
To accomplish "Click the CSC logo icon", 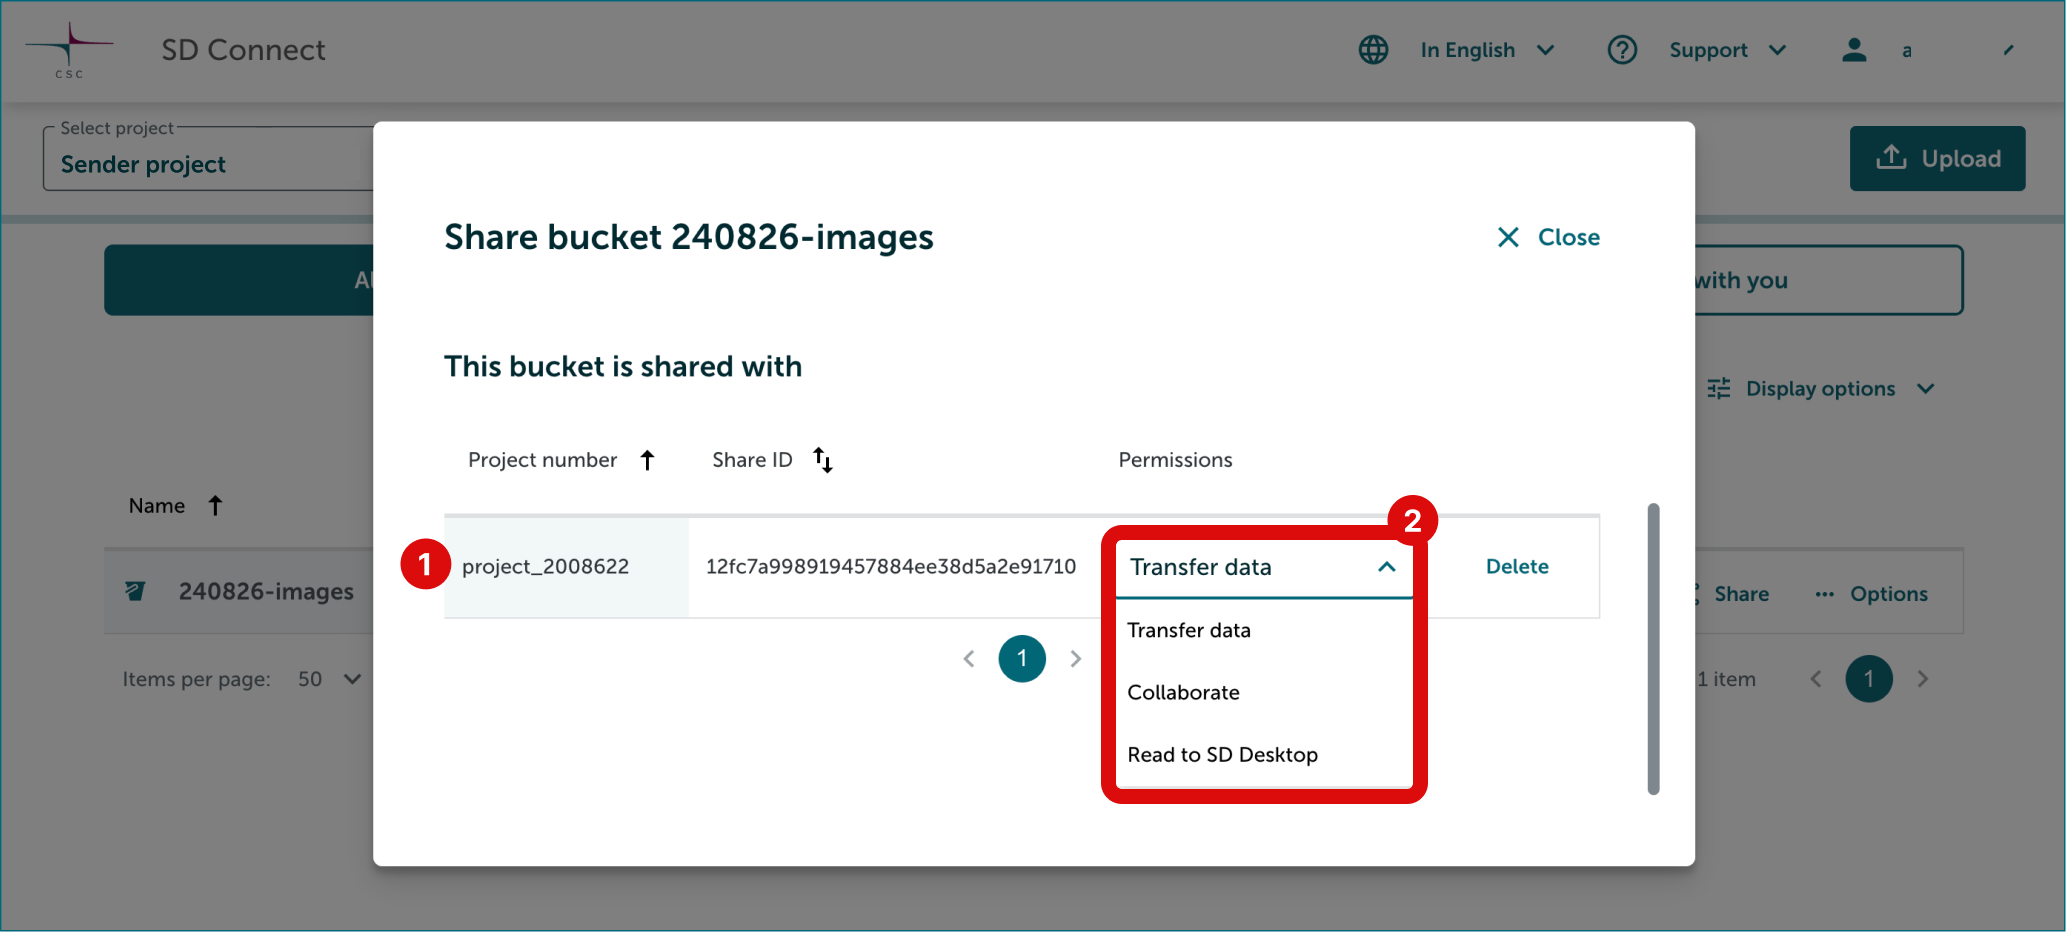I will (x=69, y=50).
